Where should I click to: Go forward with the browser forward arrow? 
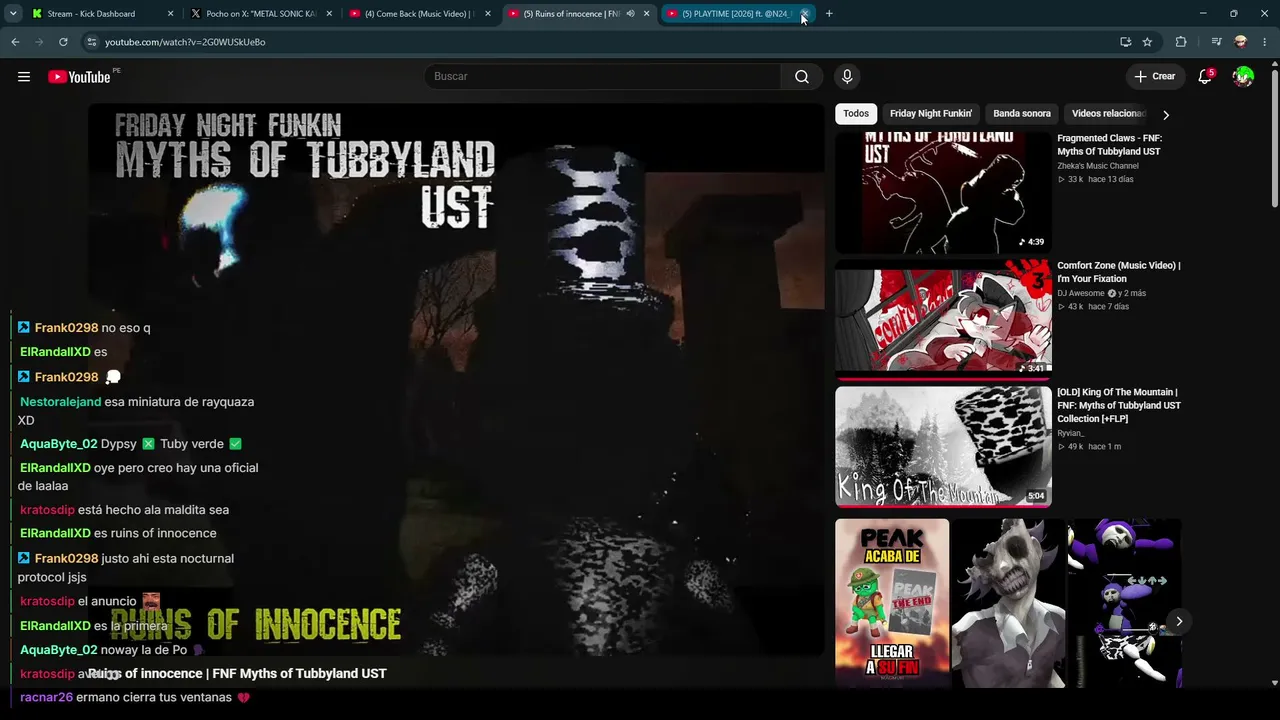coord(39,42)
